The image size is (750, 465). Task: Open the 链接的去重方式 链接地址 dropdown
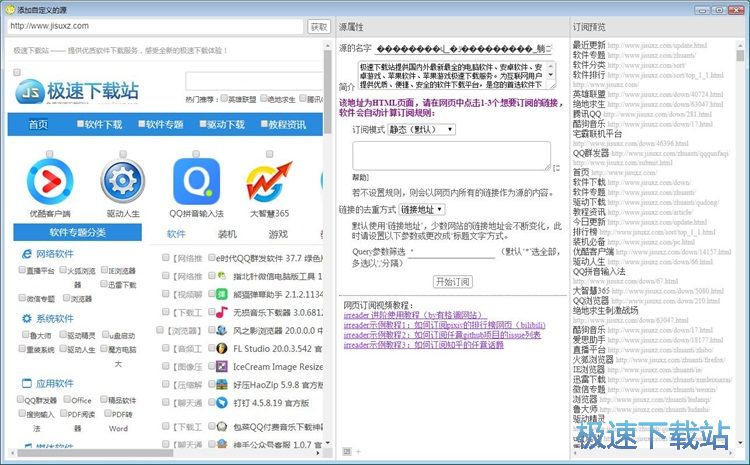pyautogui.click(x=422, y=209)
